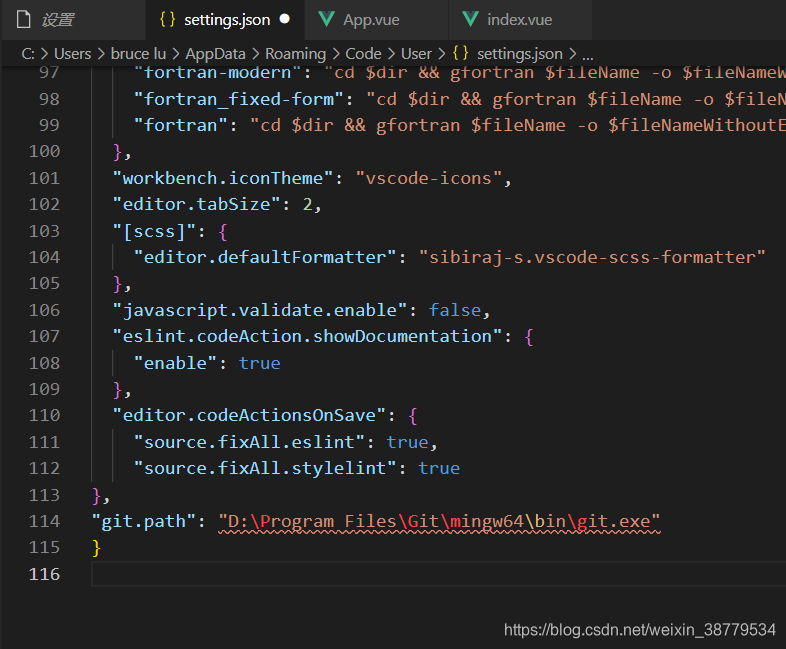Open the bruce lu breadcrumb segment
The width and height of the screenshot is (786, 649).
(138, 54)
